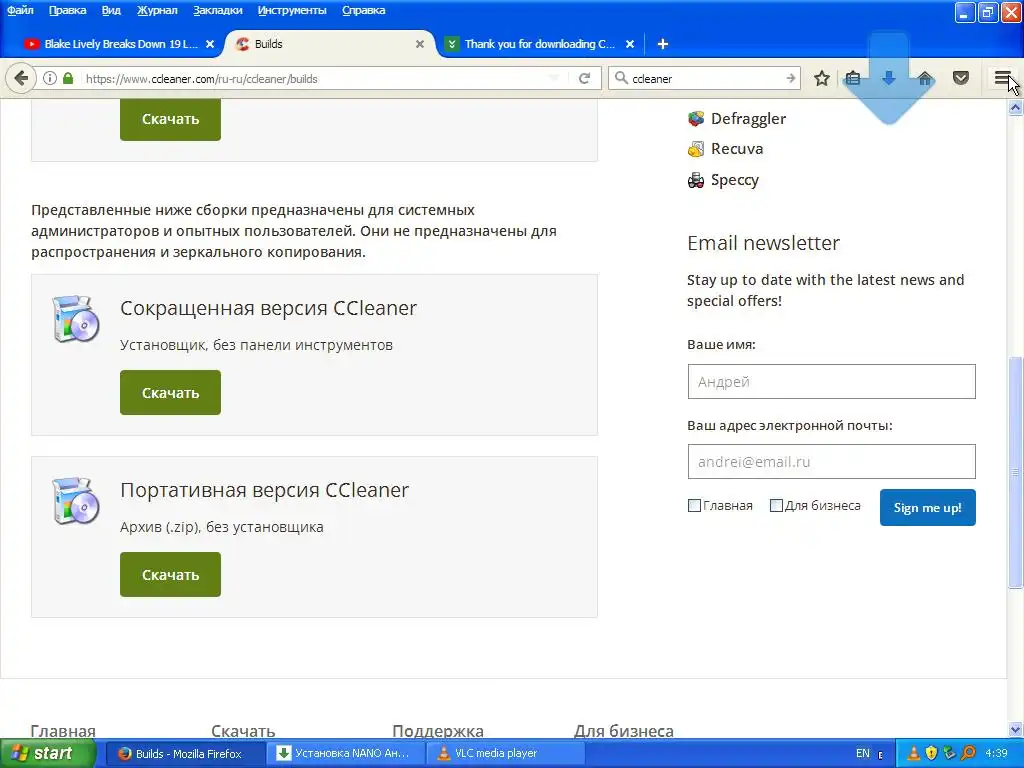This screenshot has width=1024, height=768.
Task: Open the Windows start menu
Action: pos(48,753)
